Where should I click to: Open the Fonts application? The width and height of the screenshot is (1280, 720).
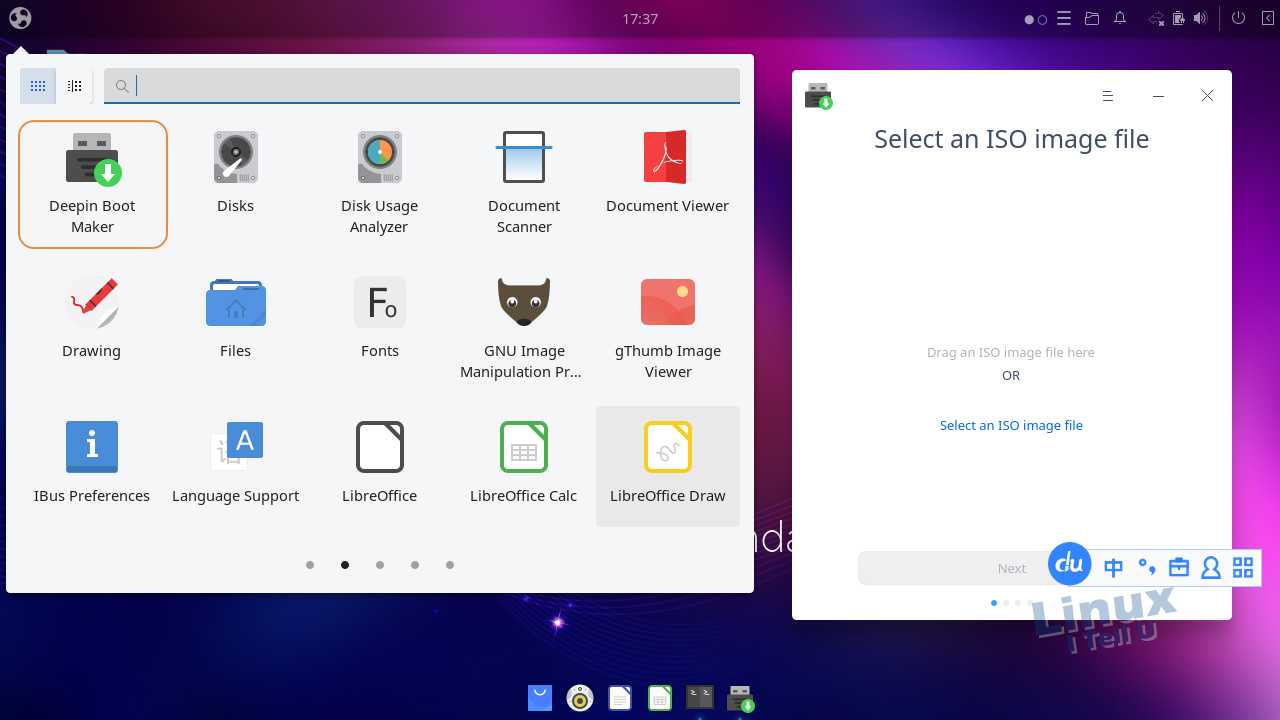click(x=379, y=320)
